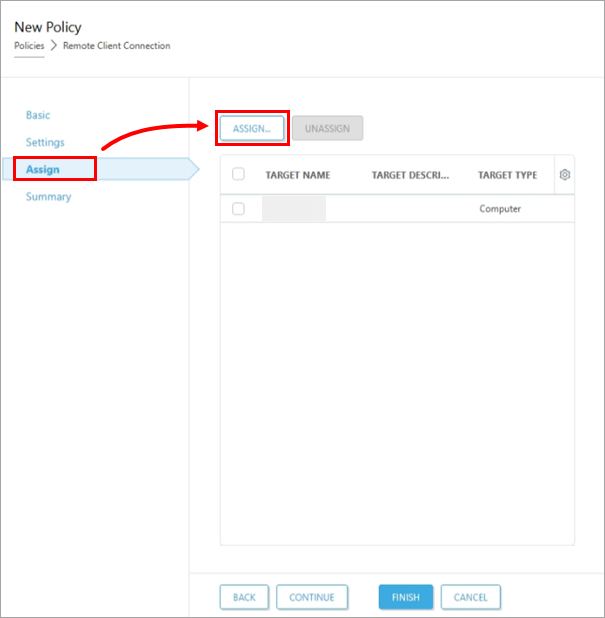Viewport: 605px width, 618px height.
Task: Click Remote Client Connection breadcrumb
Action: click(116, 46)
